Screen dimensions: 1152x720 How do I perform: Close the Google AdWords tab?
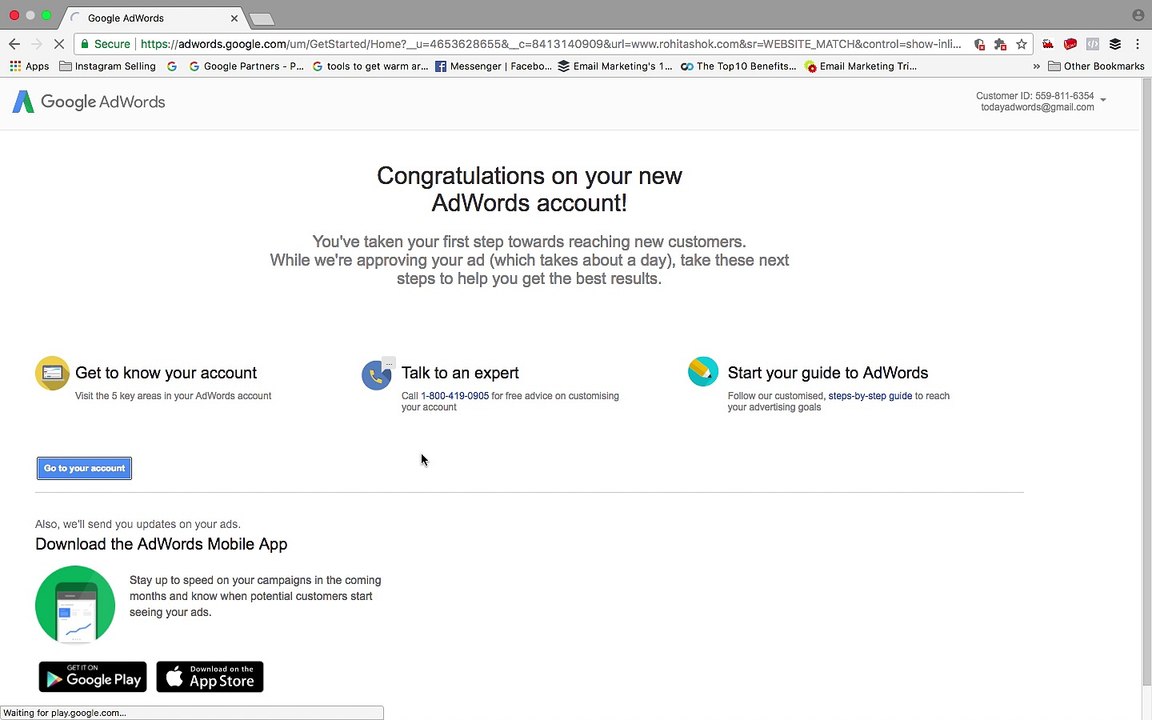pyautogui.click(x=234, y=18)
